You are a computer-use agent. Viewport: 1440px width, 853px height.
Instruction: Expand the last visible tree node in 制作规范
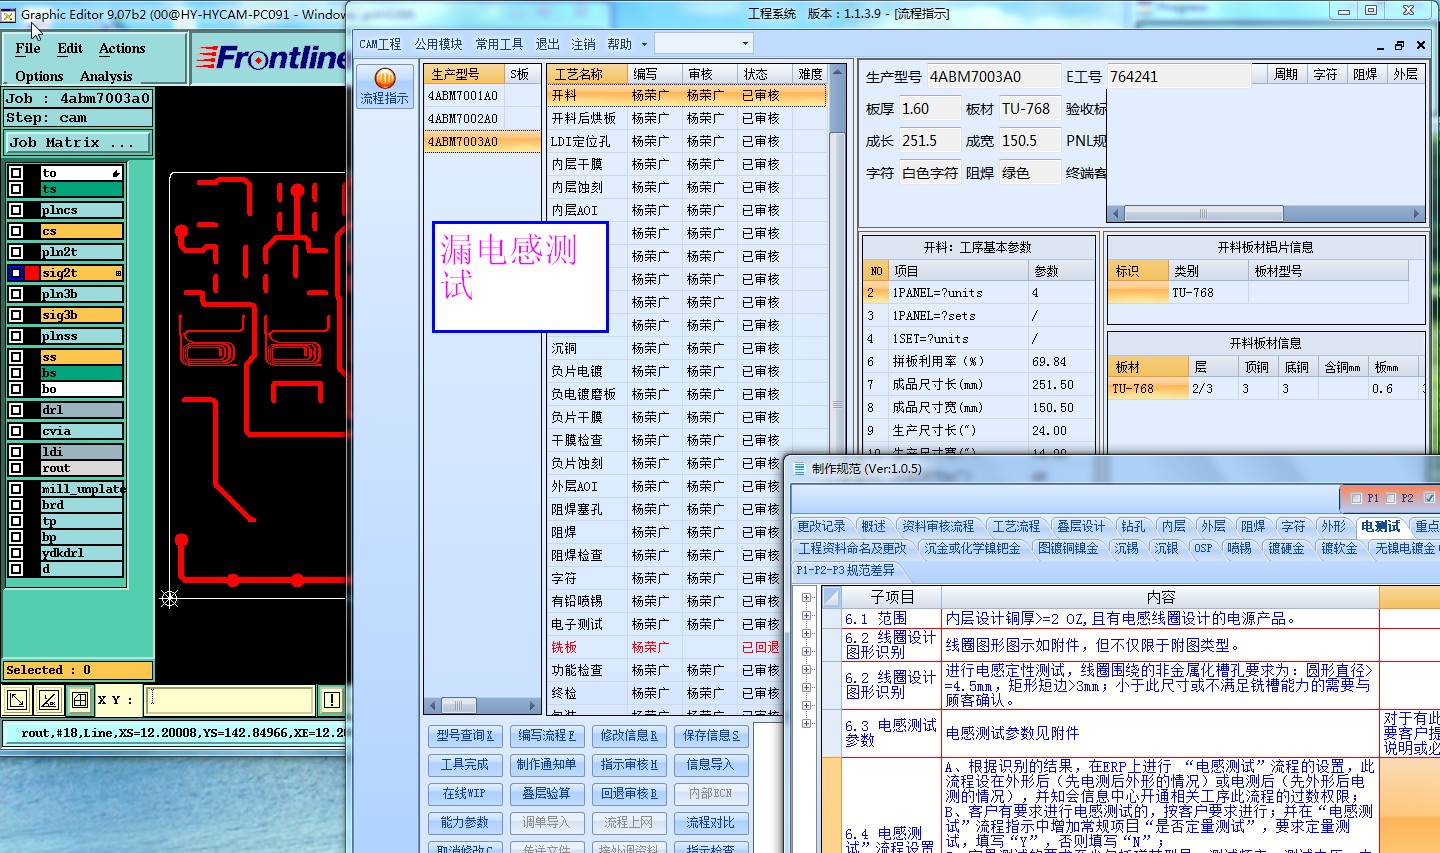(806, 723)
